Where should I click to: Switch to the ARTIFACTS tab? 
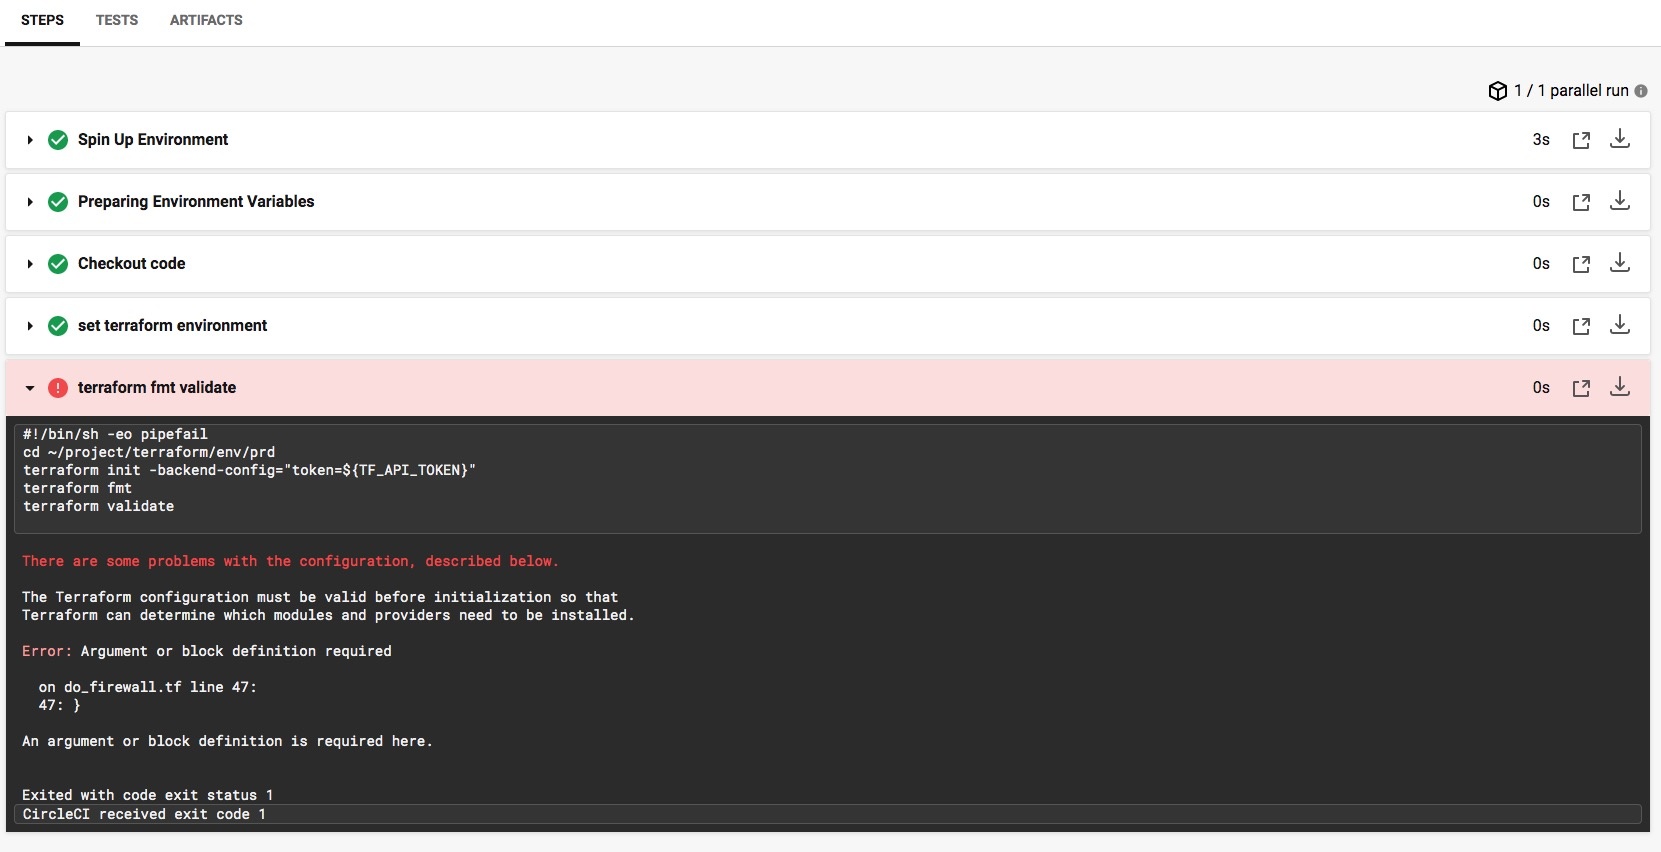pos(206,20)
